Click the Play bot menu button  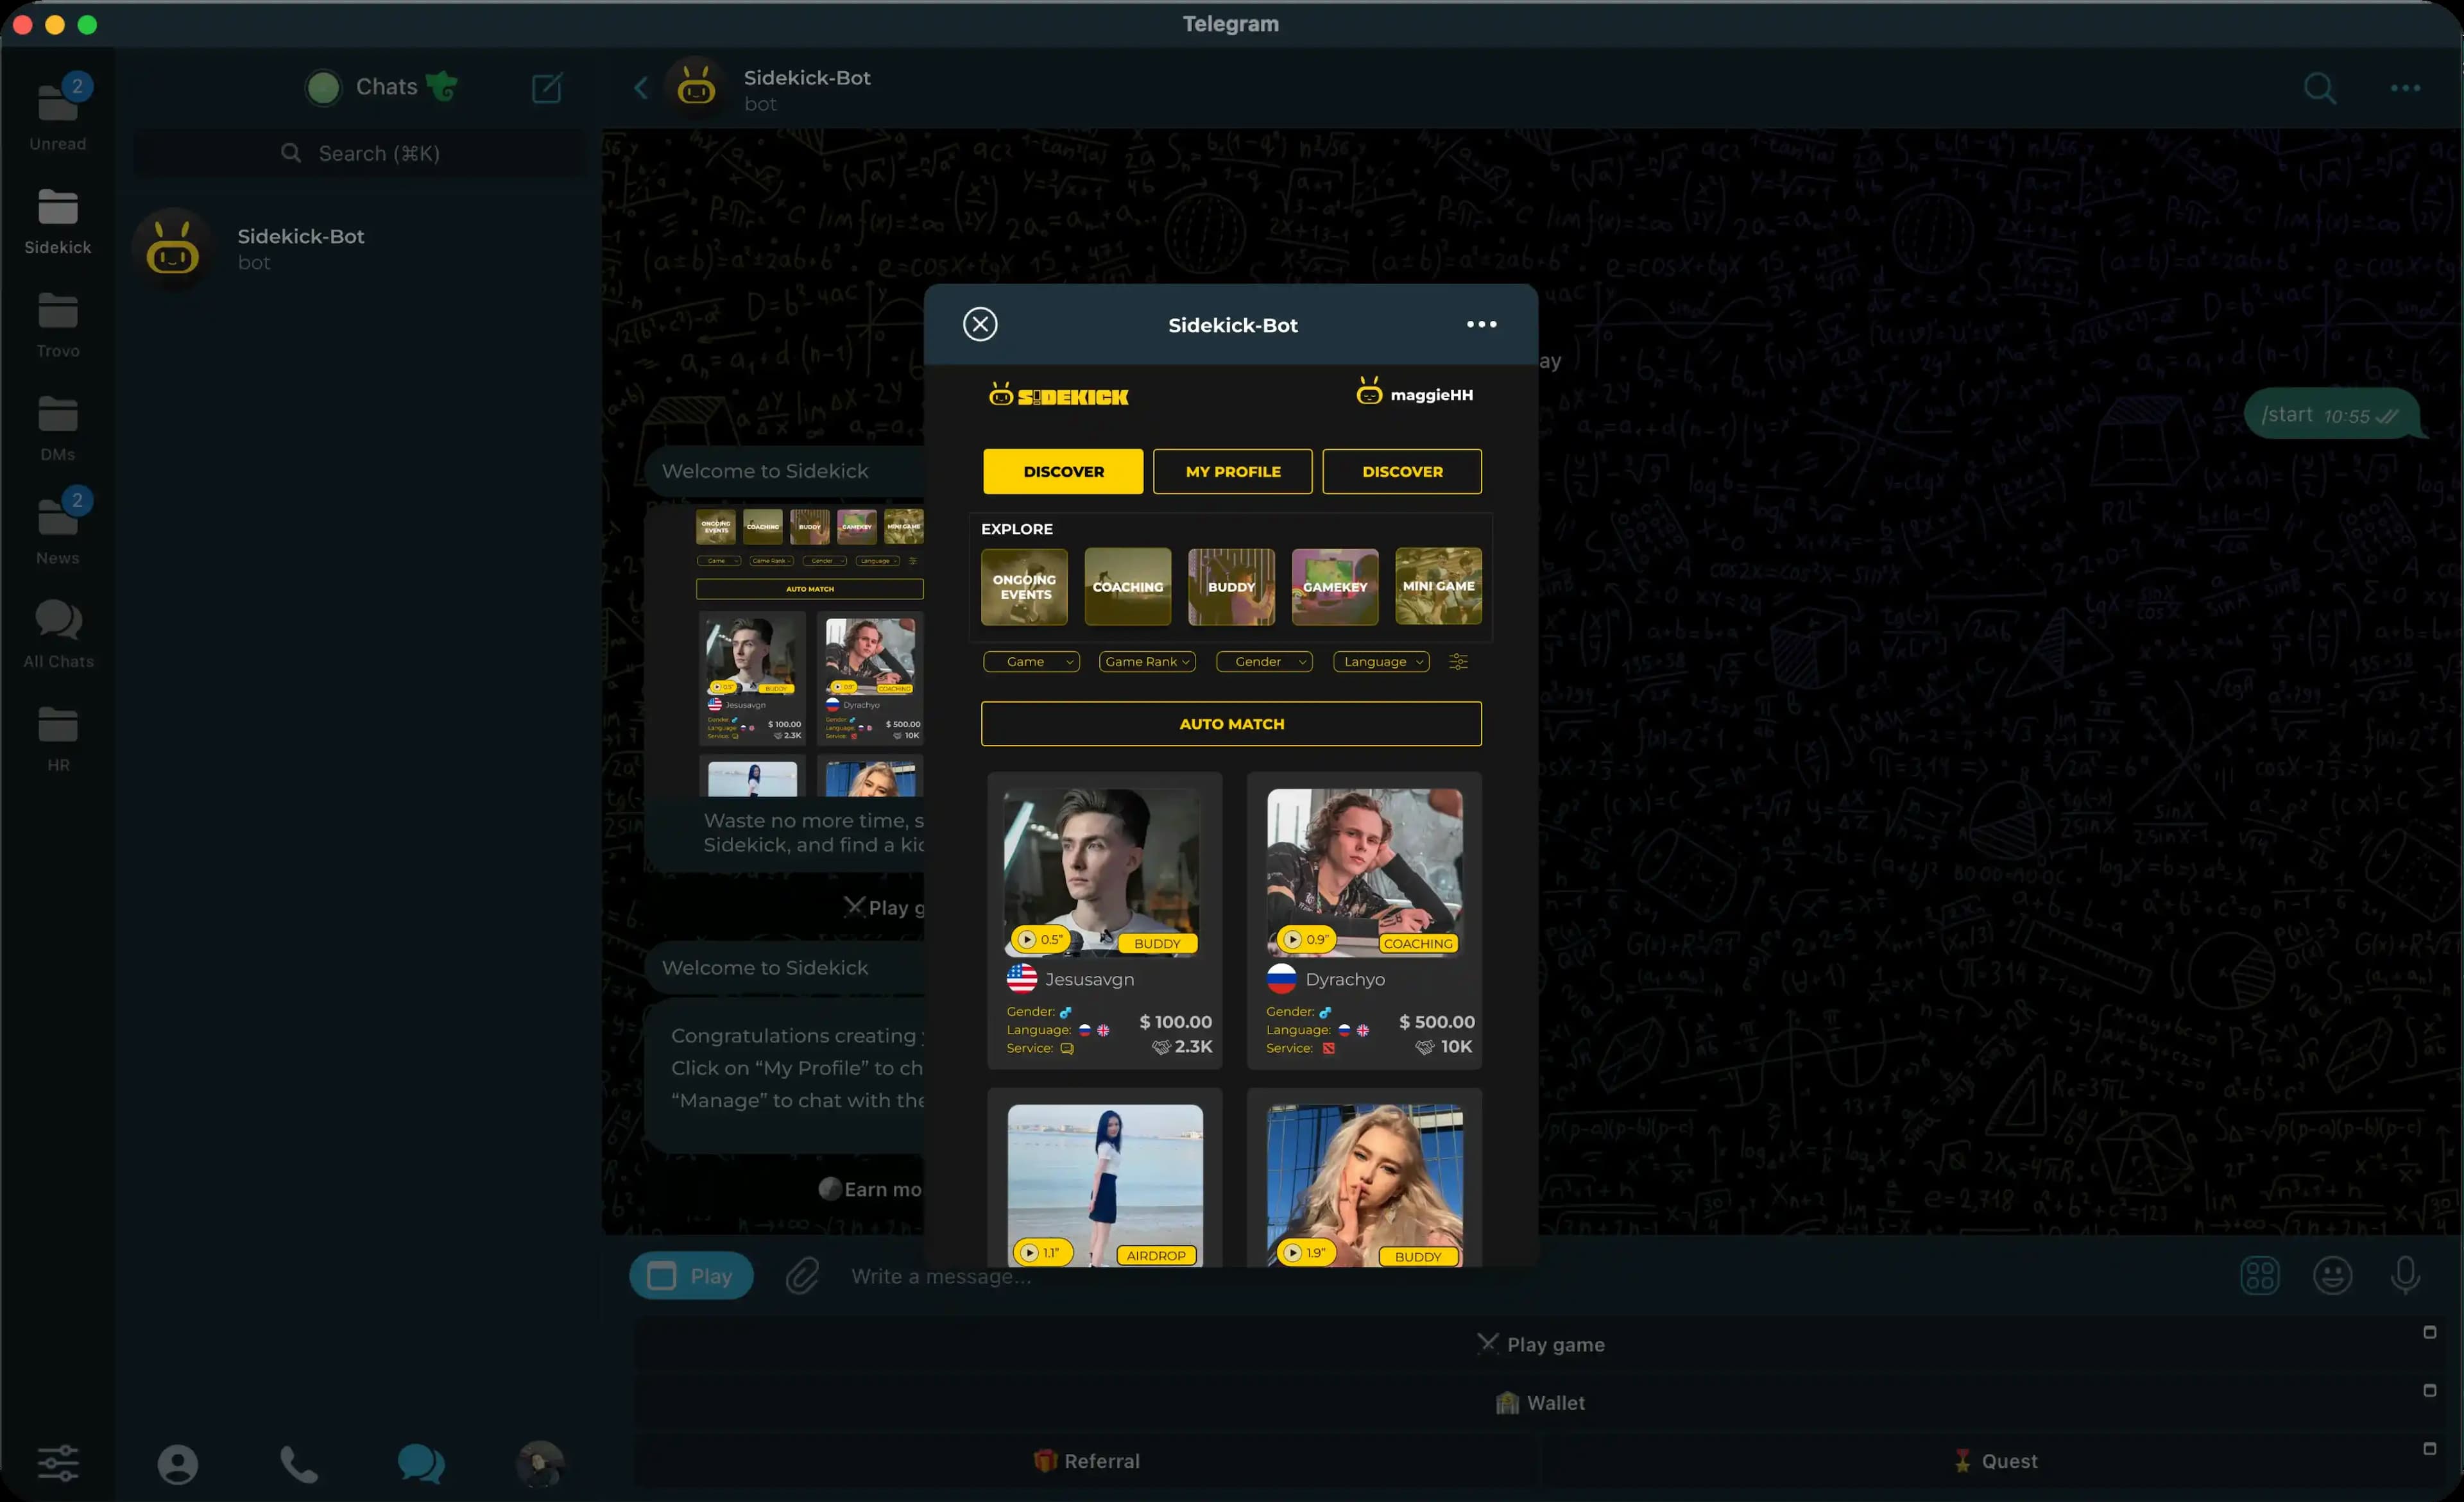[691, 1275]
